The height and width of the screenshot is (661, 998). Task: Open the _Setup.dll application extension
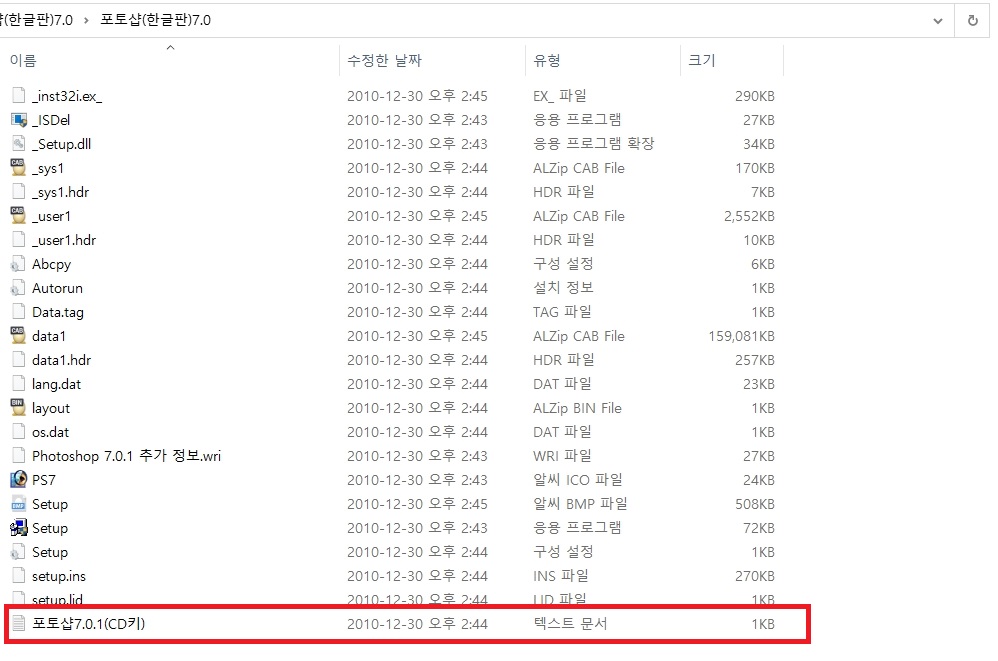[x=49, y=143]
